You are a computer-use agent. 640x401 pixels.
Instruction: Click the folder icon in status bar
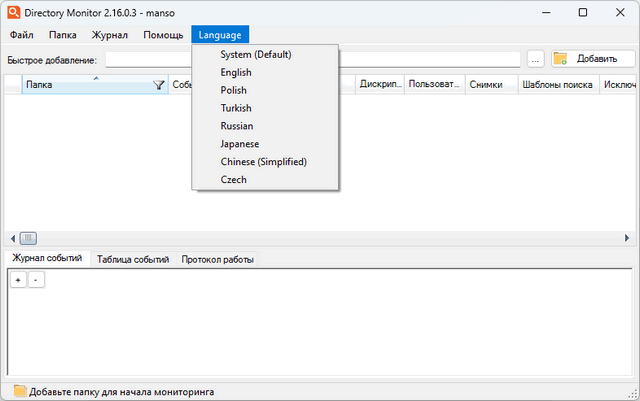click(x=19, y=391)
